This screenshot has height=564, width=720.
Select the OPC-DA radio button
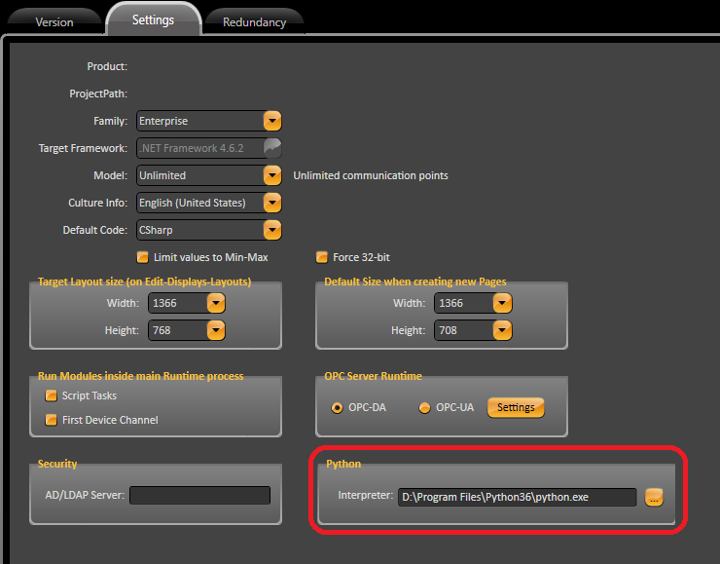(x=337, y=408)
